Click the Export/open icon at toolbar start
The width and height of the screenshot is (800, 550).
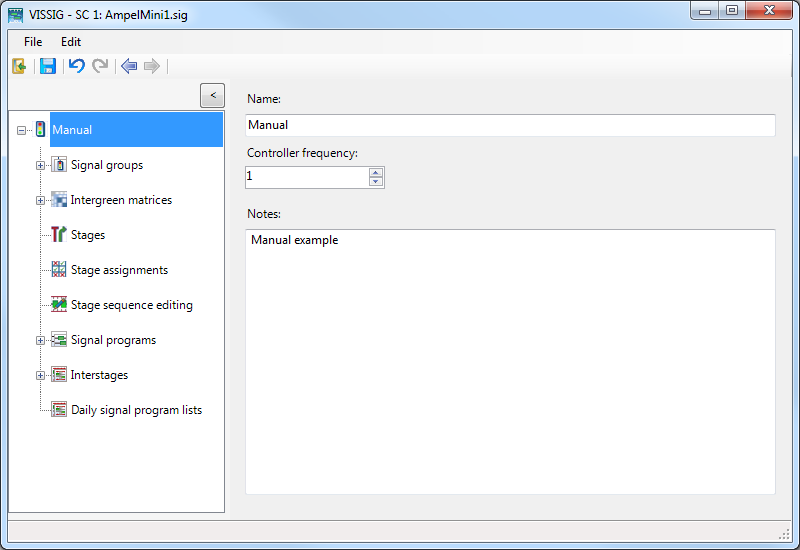point(20,66)
